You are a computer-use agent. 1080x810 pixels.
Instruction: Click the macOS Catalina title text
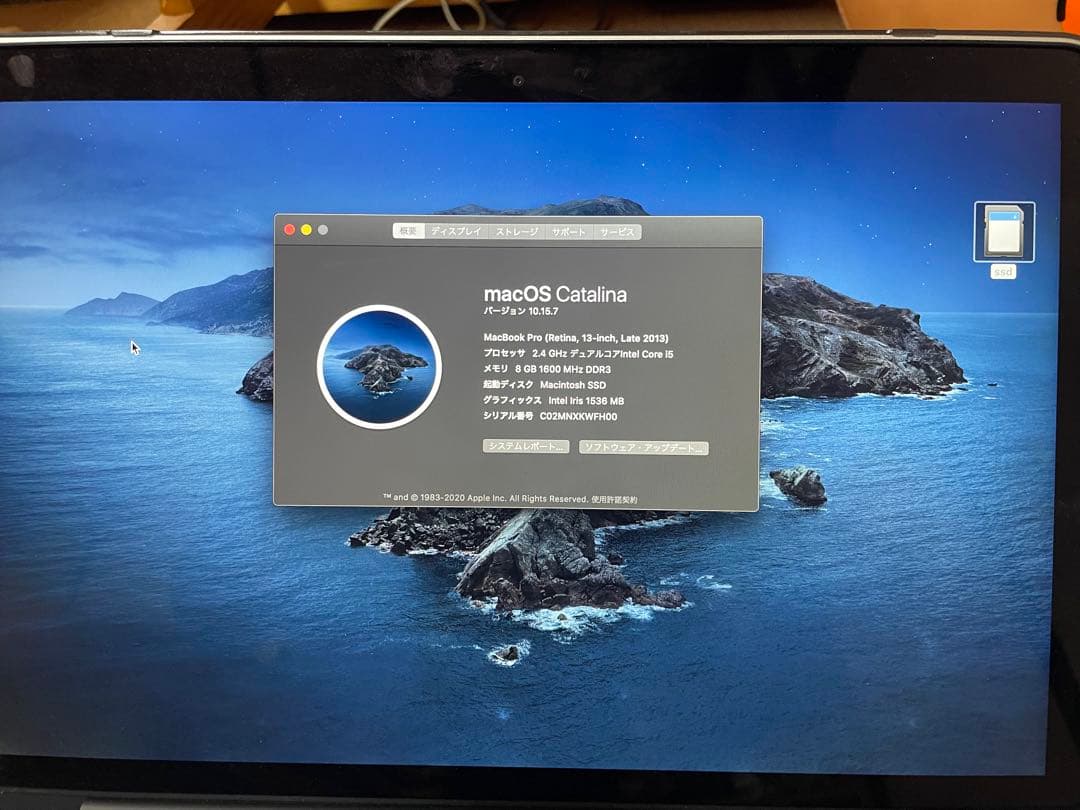[555, 294]
